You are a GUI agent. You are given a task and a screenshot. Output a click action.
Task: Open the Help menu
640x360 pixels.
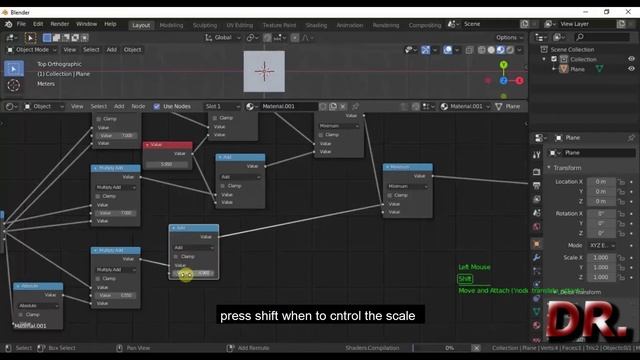[110, 24]
